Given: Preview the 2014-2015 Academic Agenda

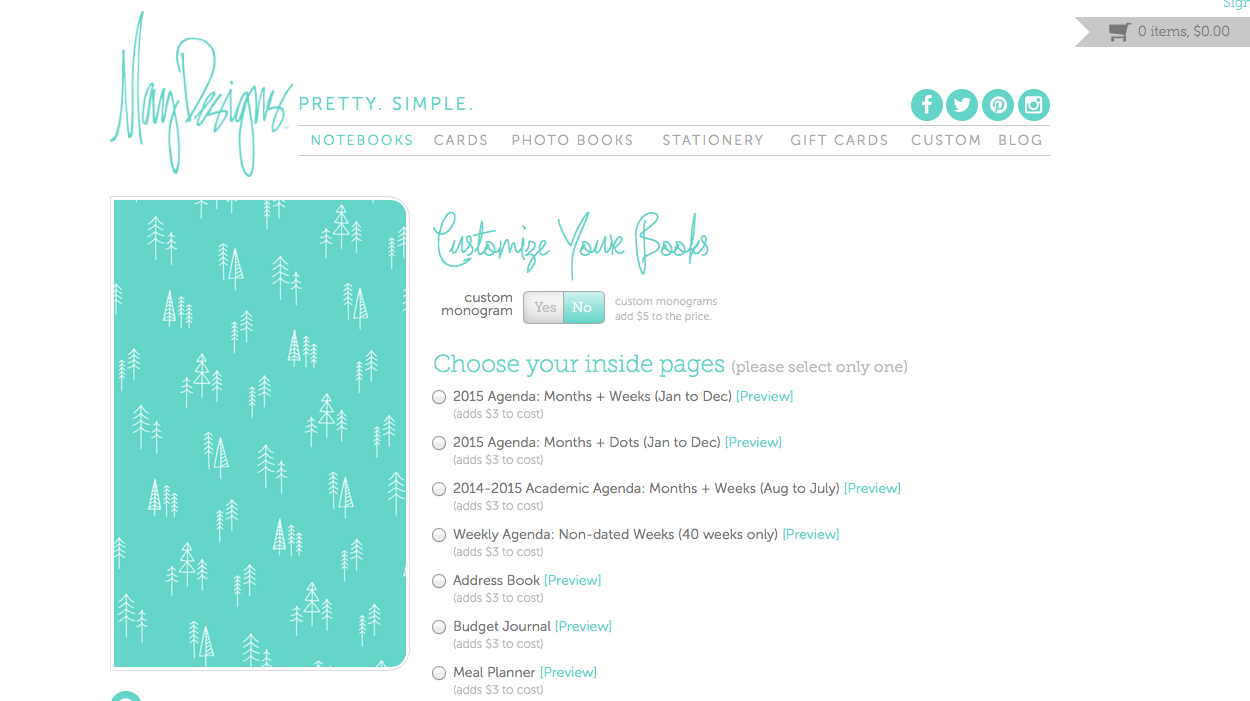Looking at the screenshot, I should click(x=872, y=489).
